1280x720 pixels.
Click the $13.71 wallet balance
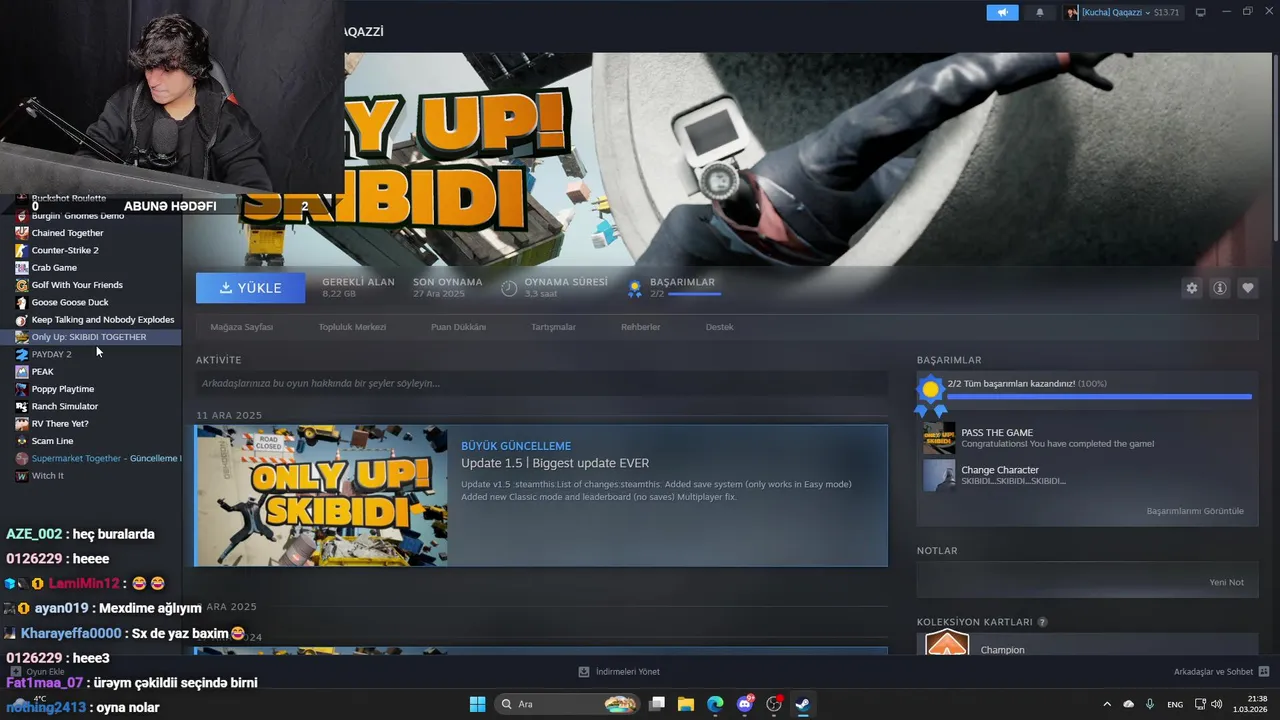coord(1166,12)
